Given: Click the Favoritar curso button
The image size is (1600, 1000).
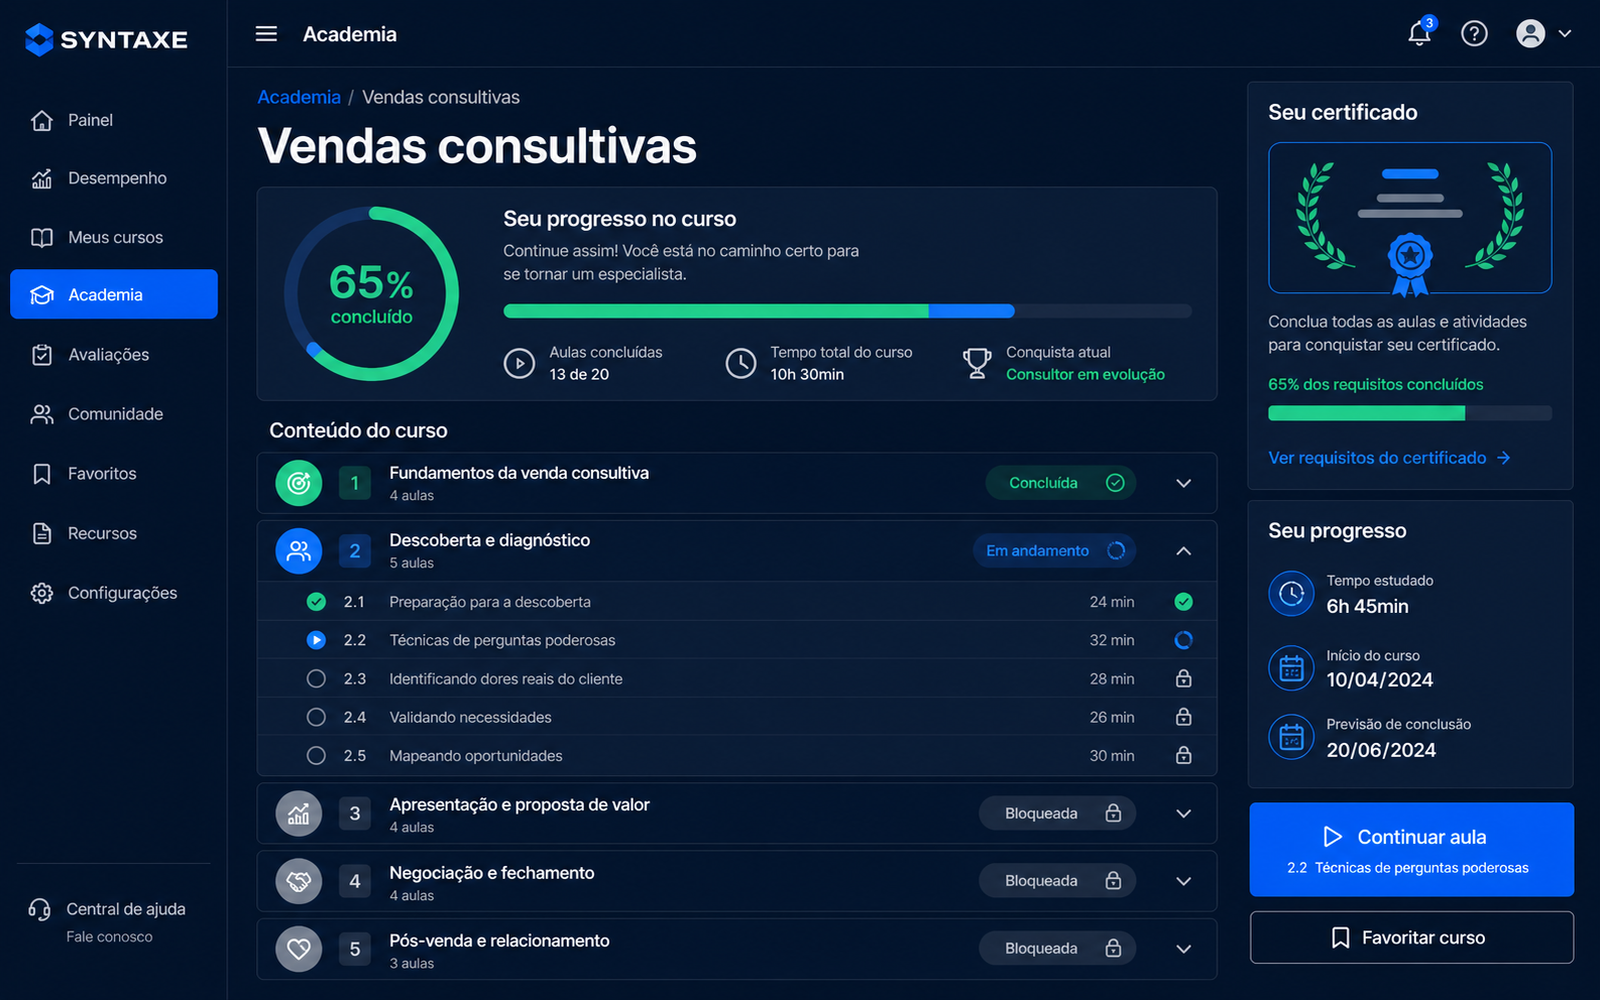Looking at the screenshot, I should (1411, 938).
